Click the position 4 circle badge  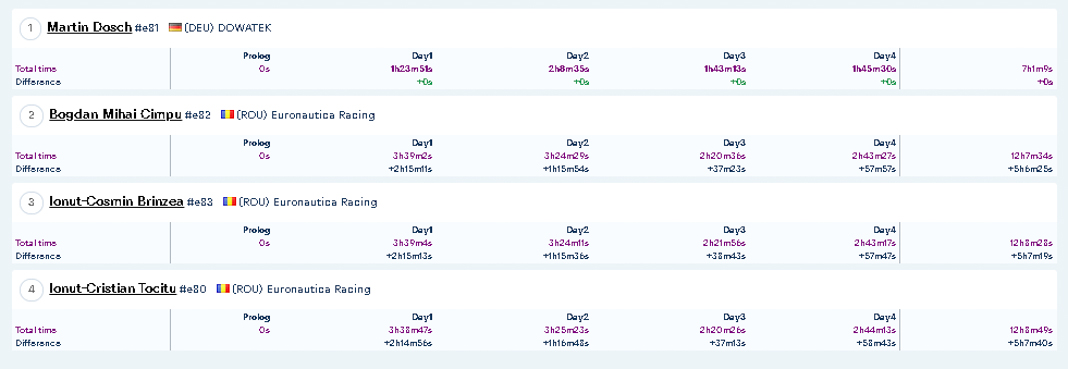tap(31, 290)
